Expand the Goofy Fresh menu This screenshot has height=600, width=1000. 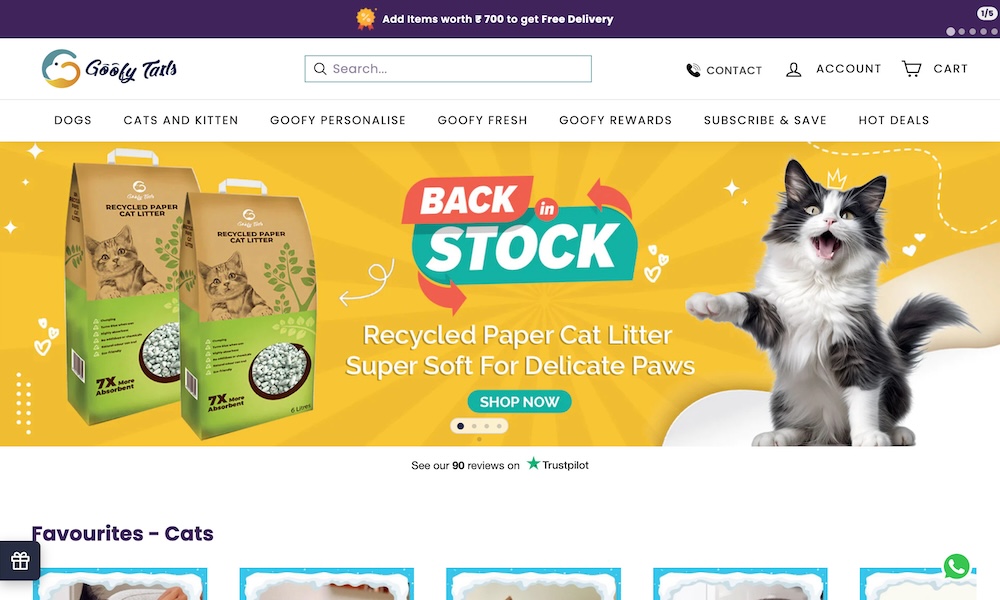pos(482,120)
